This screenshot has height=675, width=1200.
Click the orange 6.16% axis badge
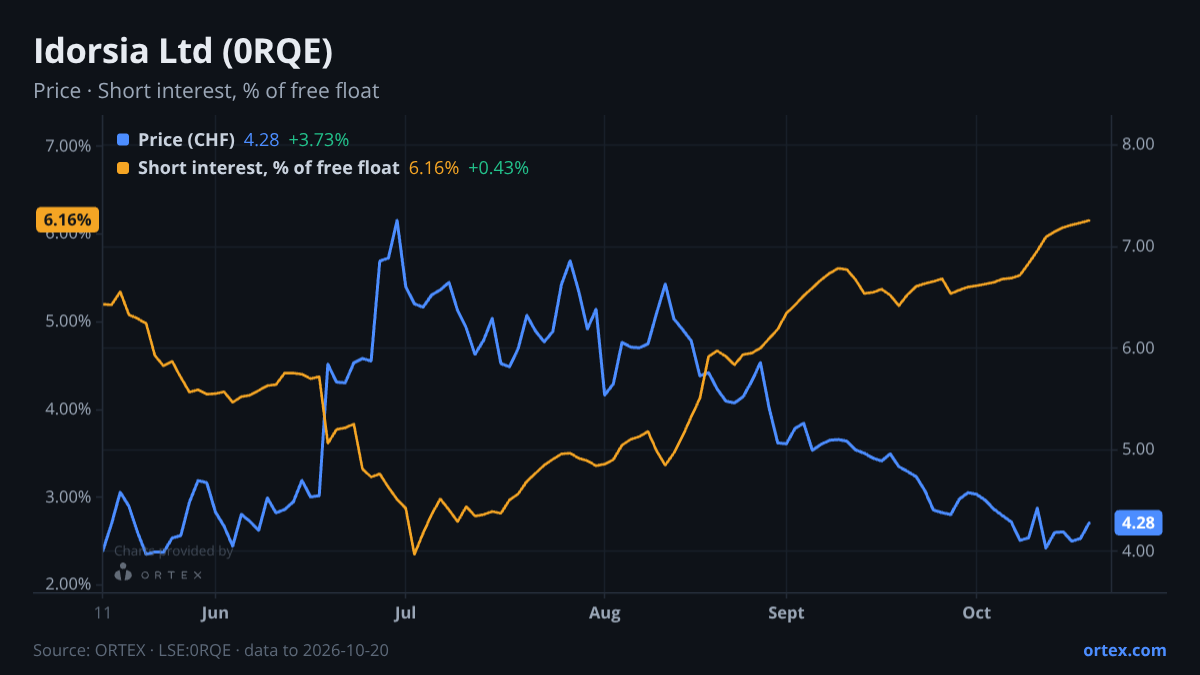tap(67, 220)
